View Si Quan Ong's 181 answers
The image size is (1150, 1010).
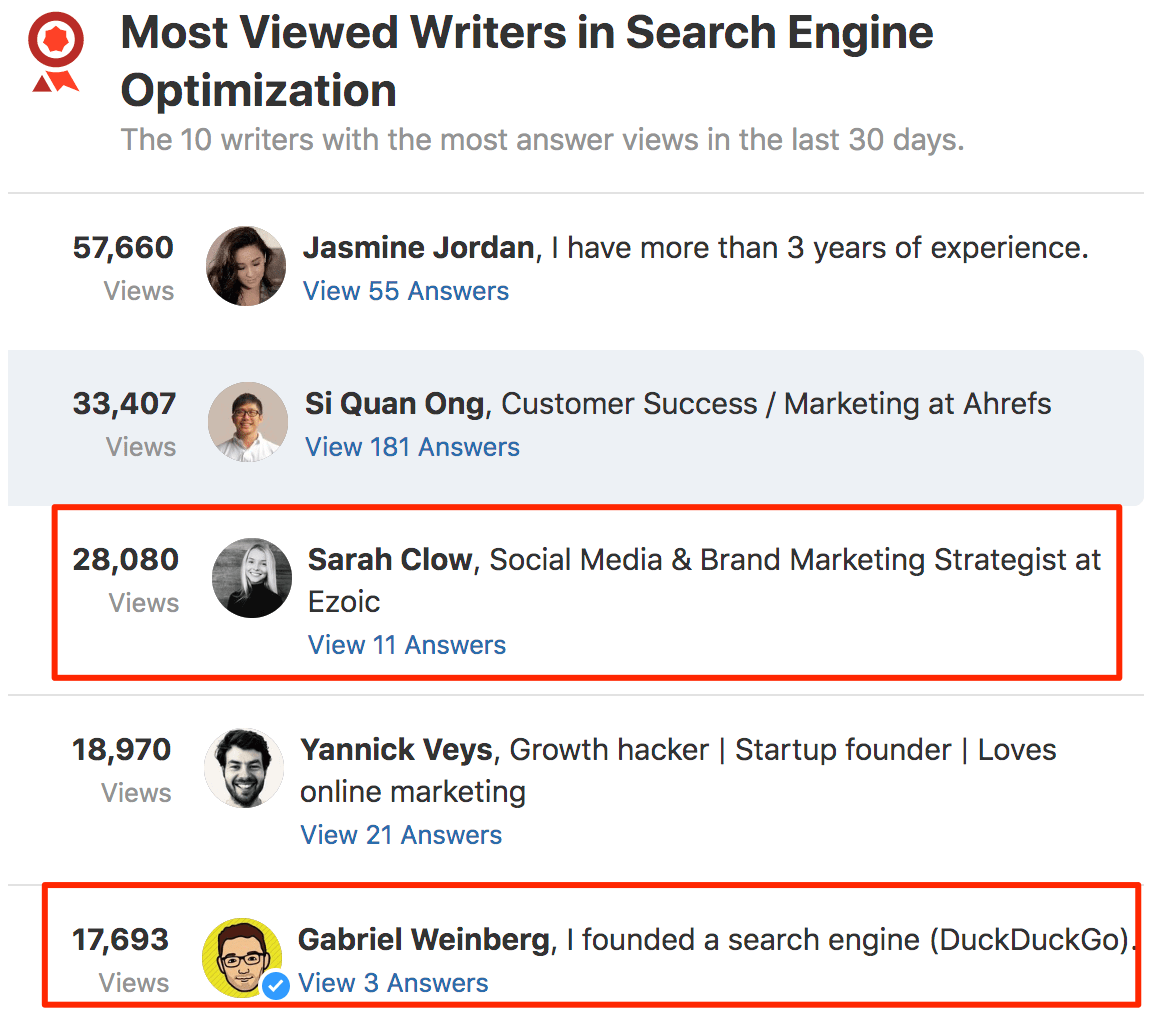(x=412, y=447)
